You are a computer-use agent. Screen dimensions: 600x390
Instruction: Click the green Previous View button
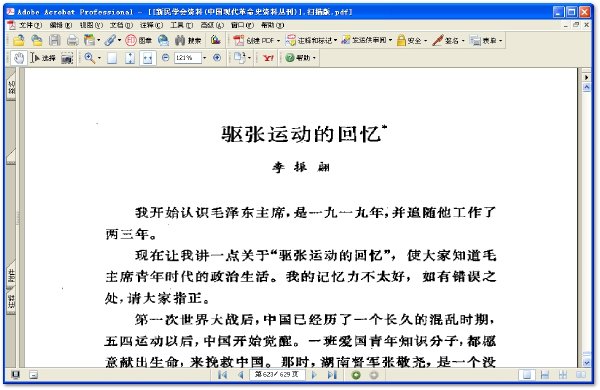click(356, 375)
